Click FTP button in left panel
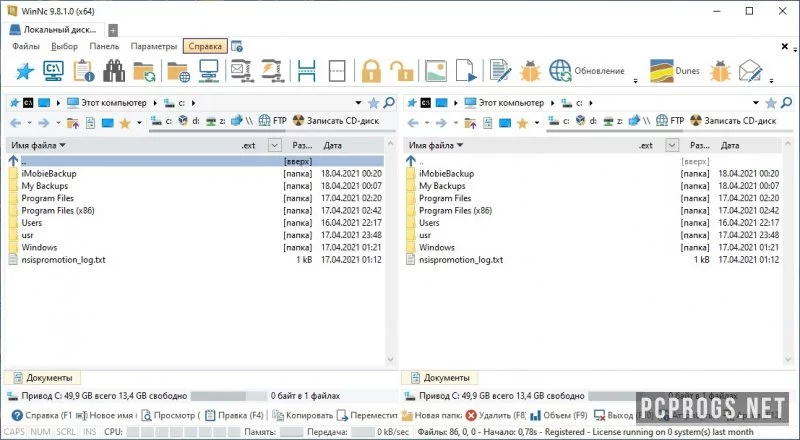800x440 pixels. pos(273,121)
